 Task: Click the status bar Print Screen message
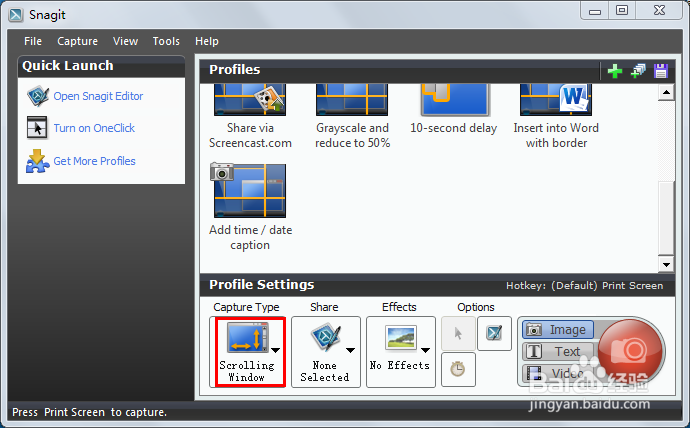pos(89,412)
